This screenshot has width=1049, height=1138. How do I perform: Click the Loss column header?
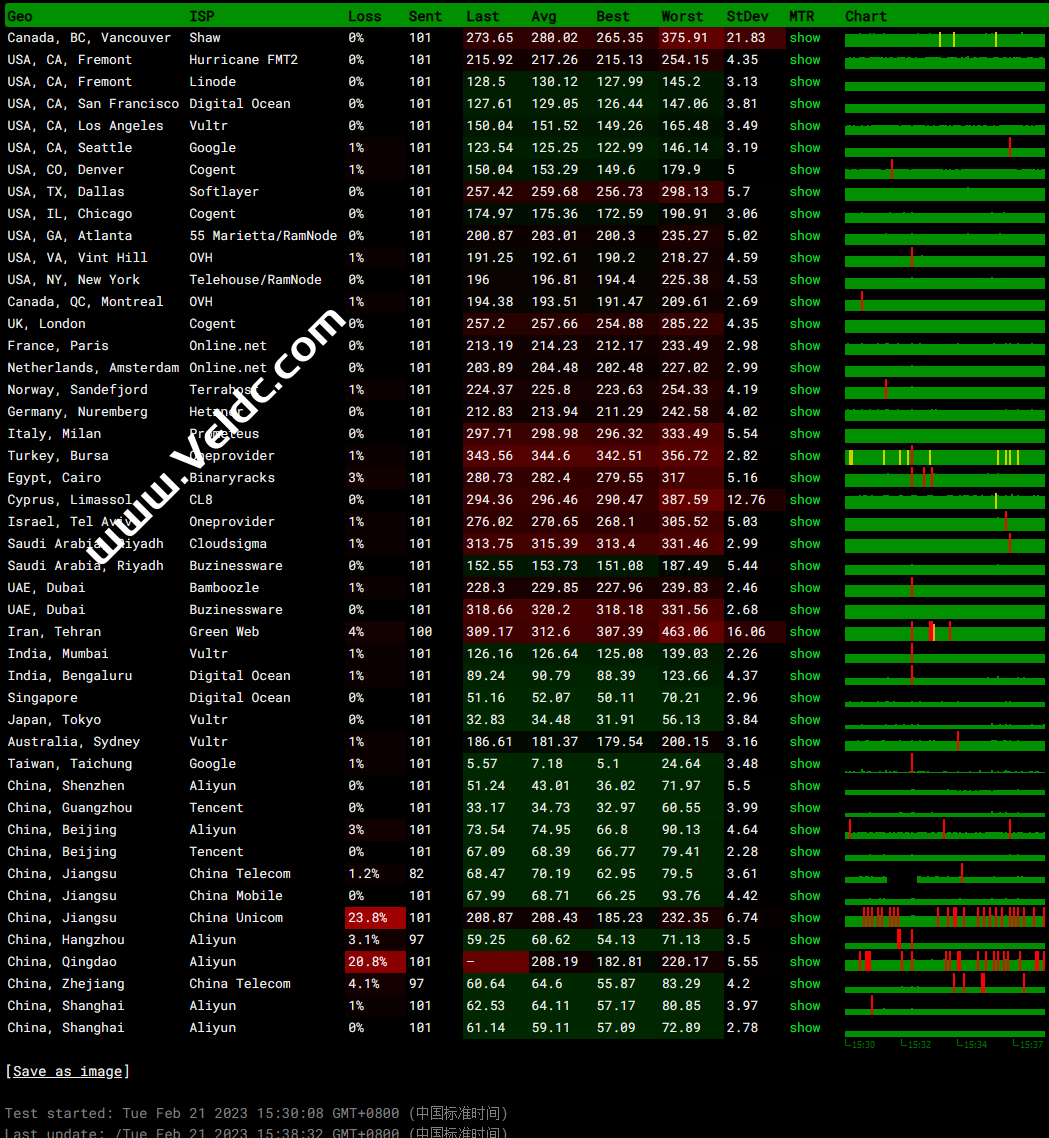[x=364, y=16]
